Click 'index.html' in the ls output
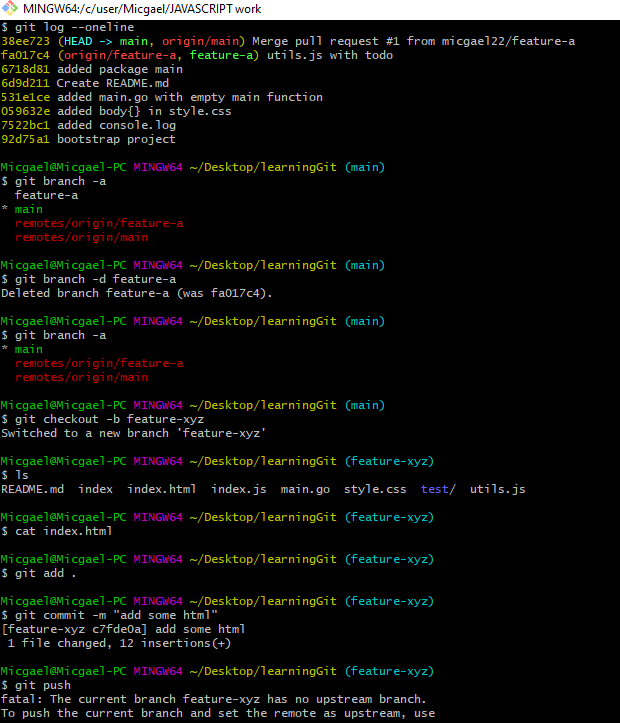Image resolution: width=620 pixels, height=723 pixels. point(161,489)
